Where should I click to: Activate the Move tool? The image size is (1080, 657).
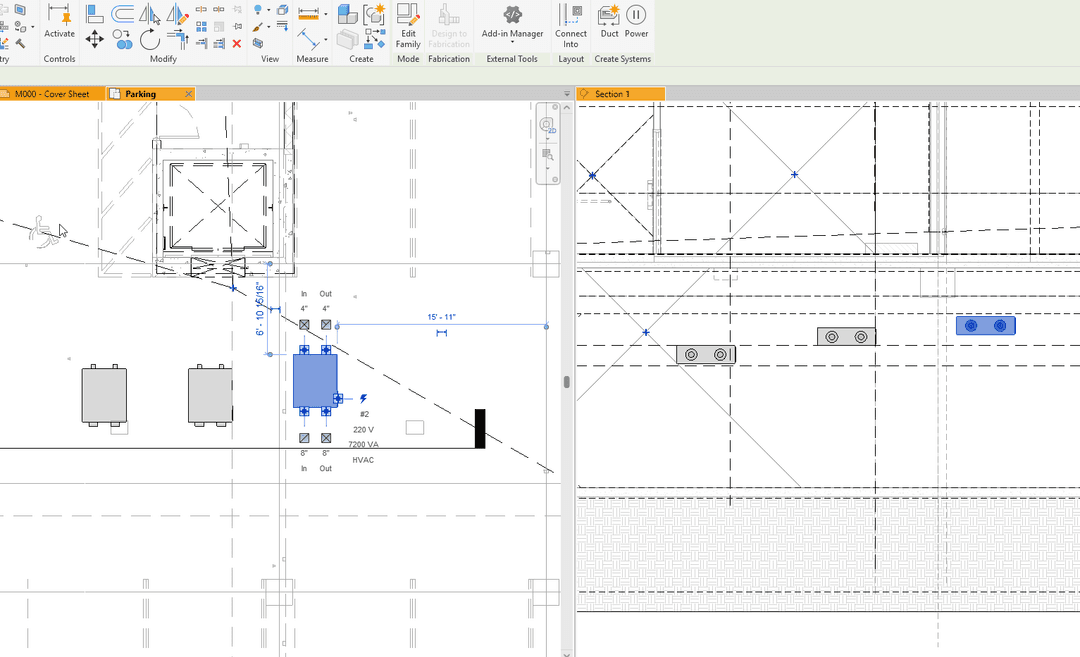pos(94,39)
